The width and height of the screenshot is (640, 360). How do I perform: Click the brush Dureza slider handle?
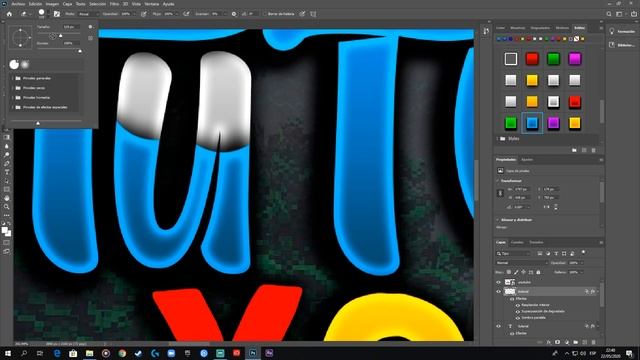(x=80, y=51)
